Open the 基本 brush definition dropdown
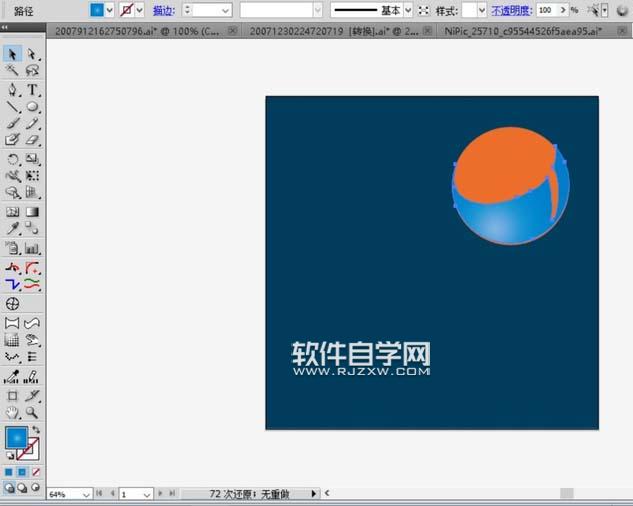 pyautogui.click(x=408, y=10)
